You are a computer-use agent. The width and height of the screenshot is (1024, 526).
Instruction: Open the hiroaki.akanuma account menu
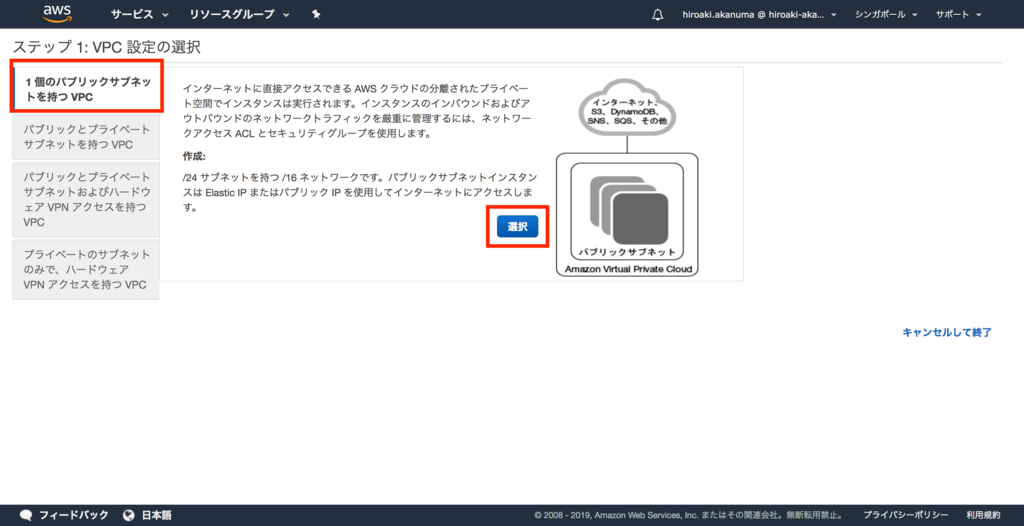(760, 14)
